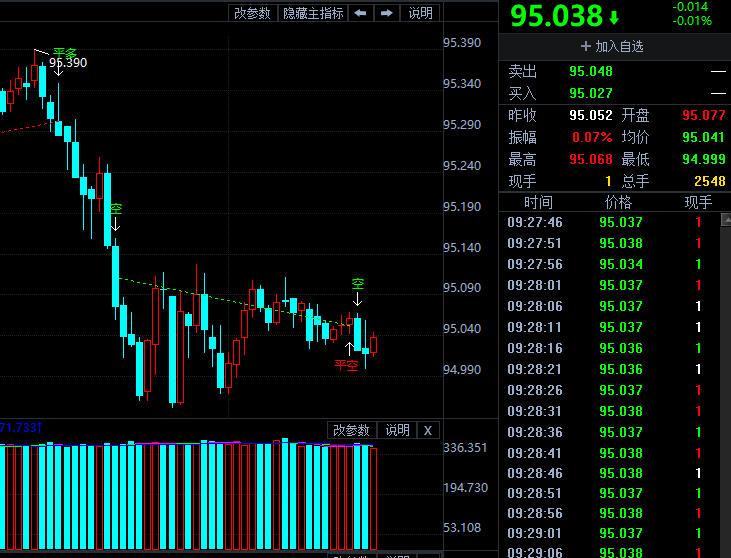Click the 现手 column header
Image resolution: width=731 pixels, height=558 pixels.
[698, 202]
